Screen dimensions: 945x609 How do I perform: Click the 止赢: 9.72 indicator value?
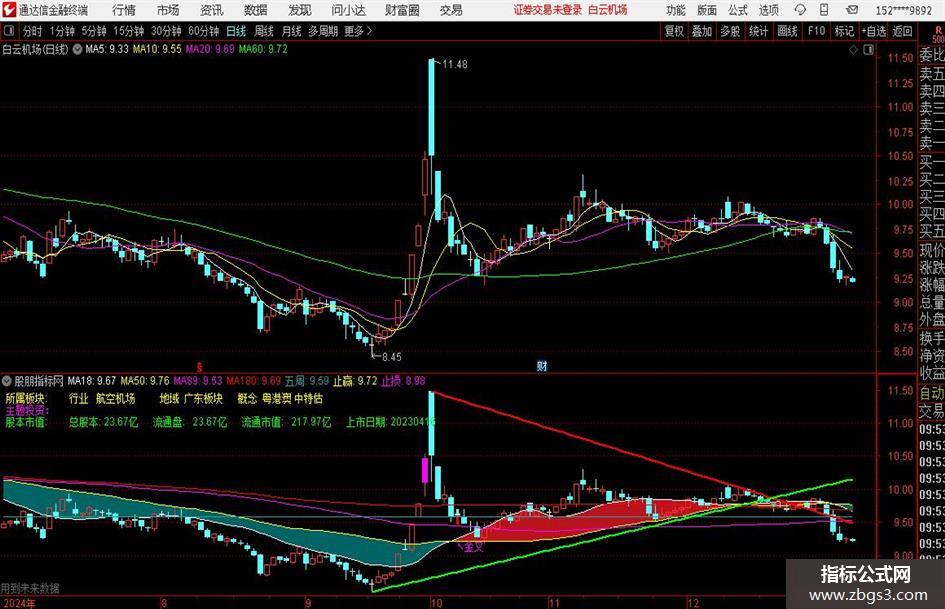(355, 381)
